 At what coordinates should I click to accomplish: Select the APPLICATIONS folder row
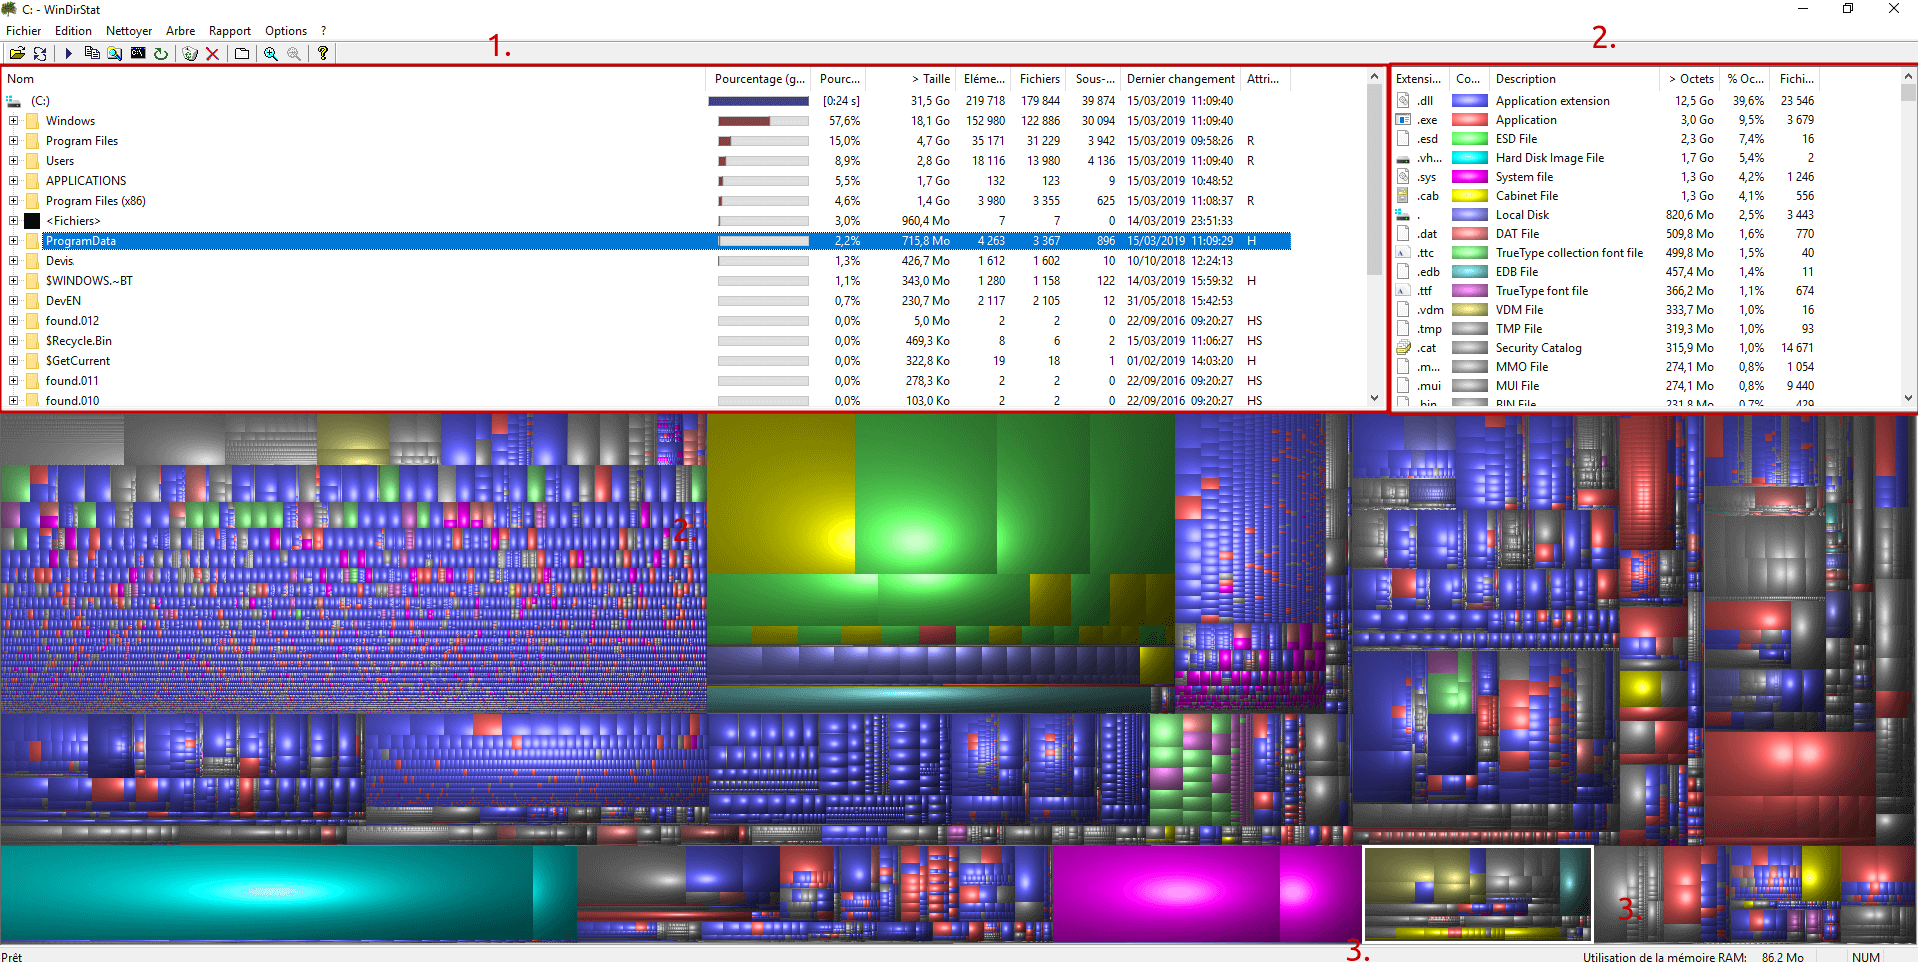pyautogui.click(x=86, y=181)
